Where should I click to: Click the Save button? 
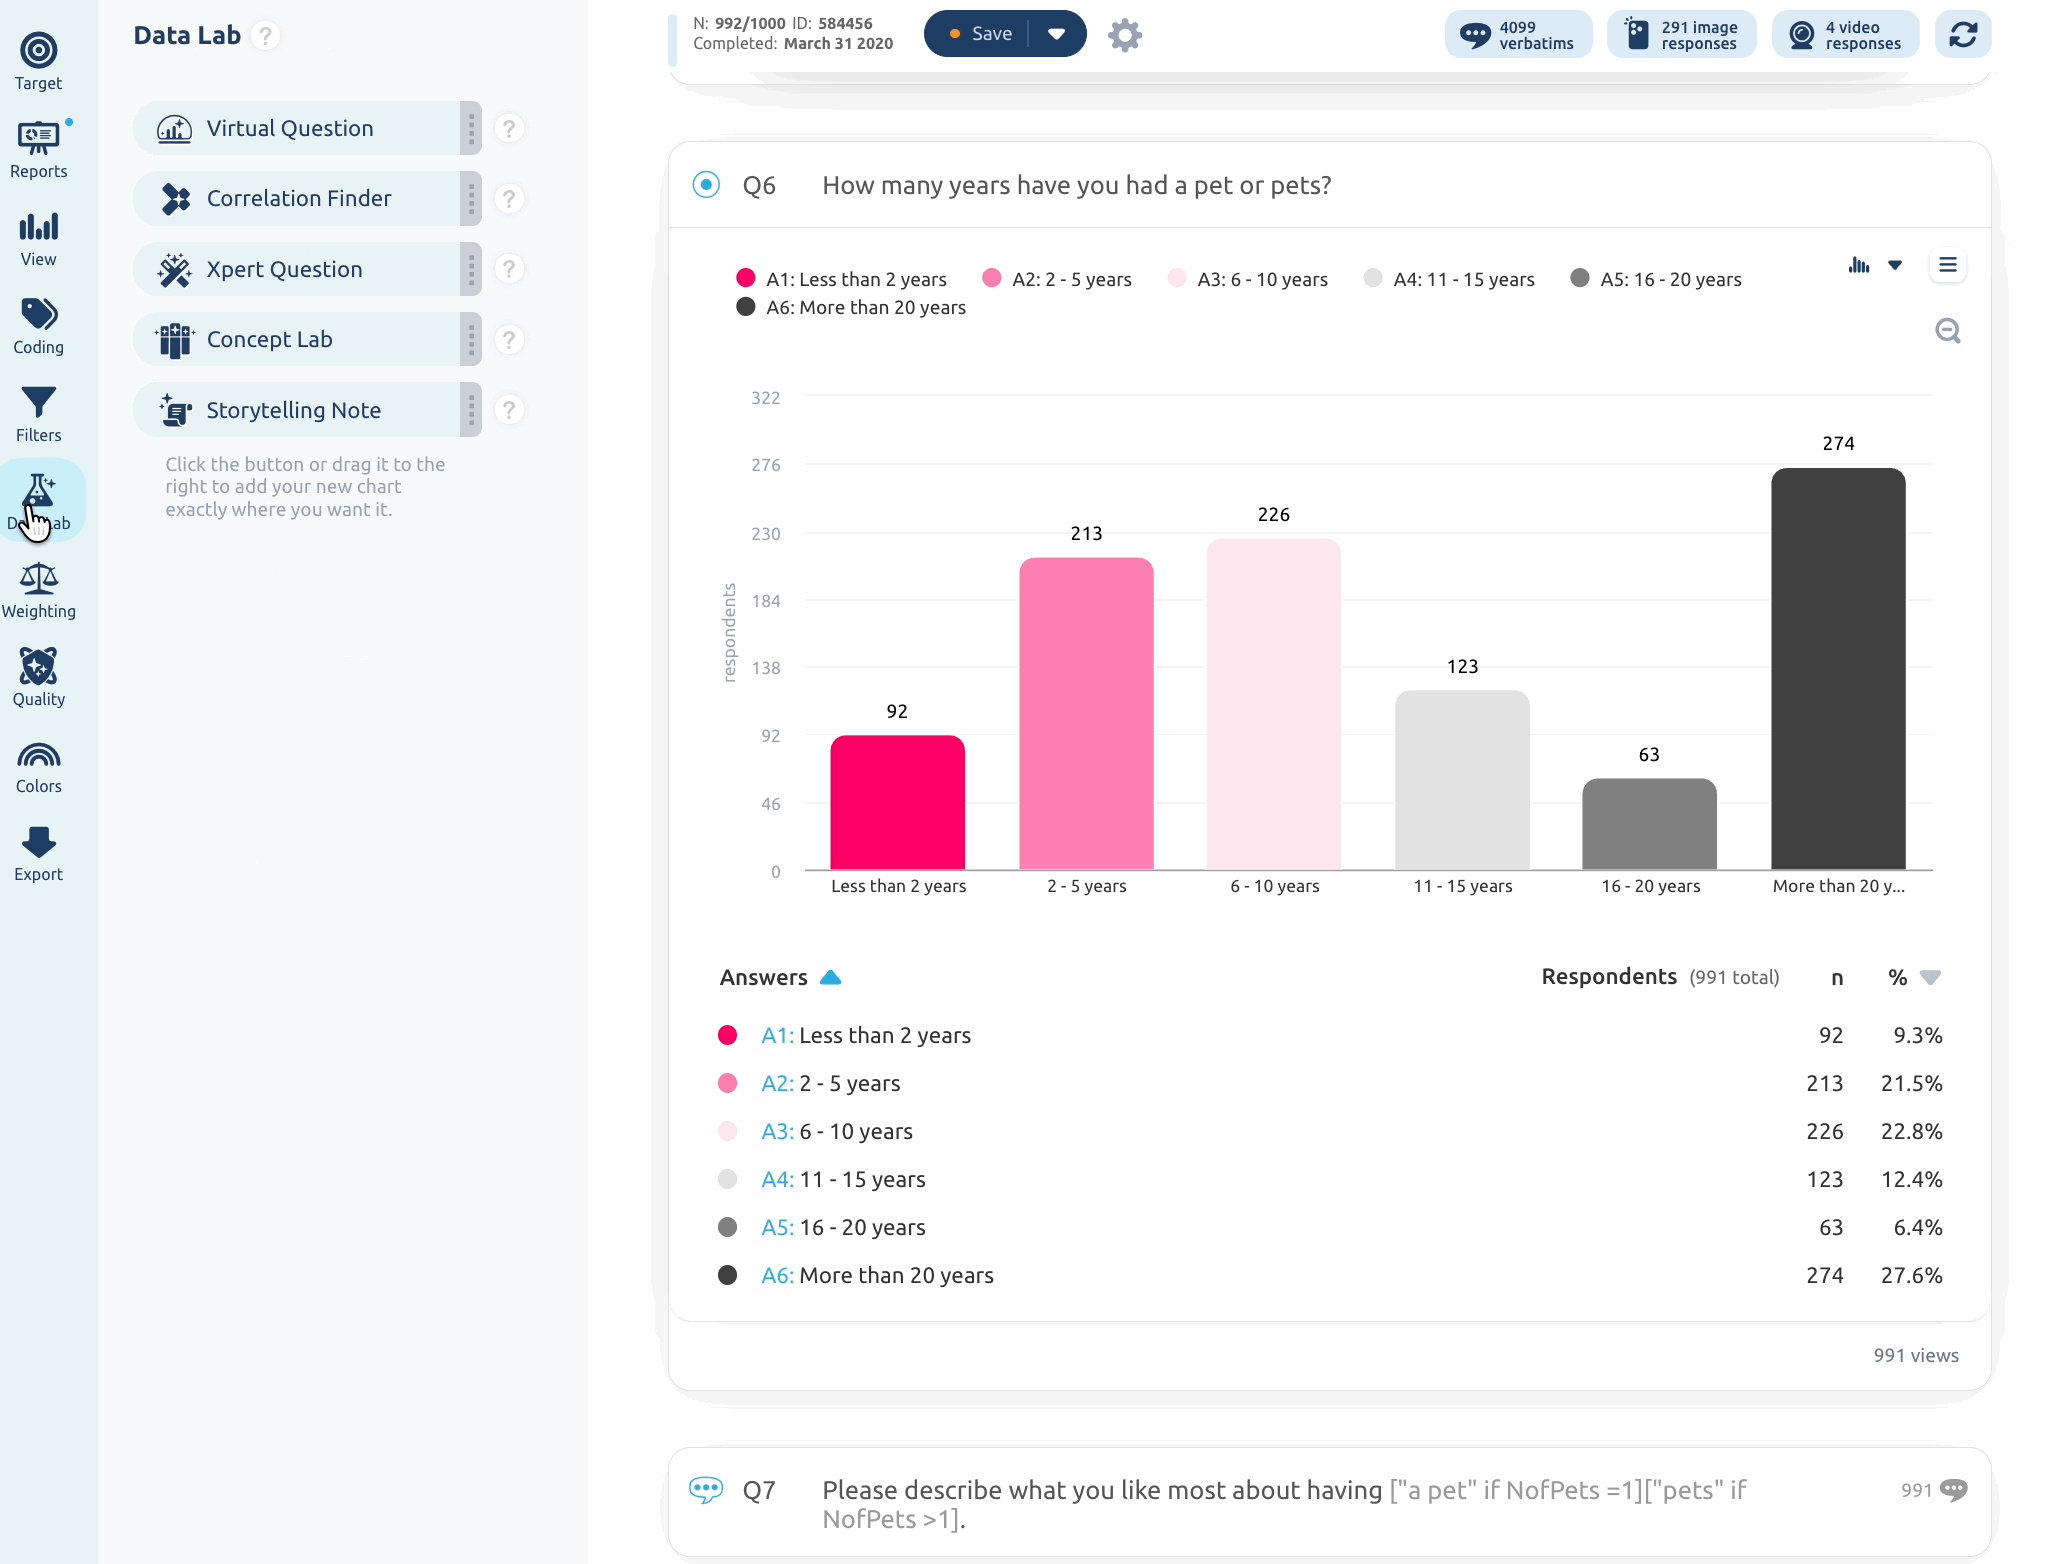[980, 34]
